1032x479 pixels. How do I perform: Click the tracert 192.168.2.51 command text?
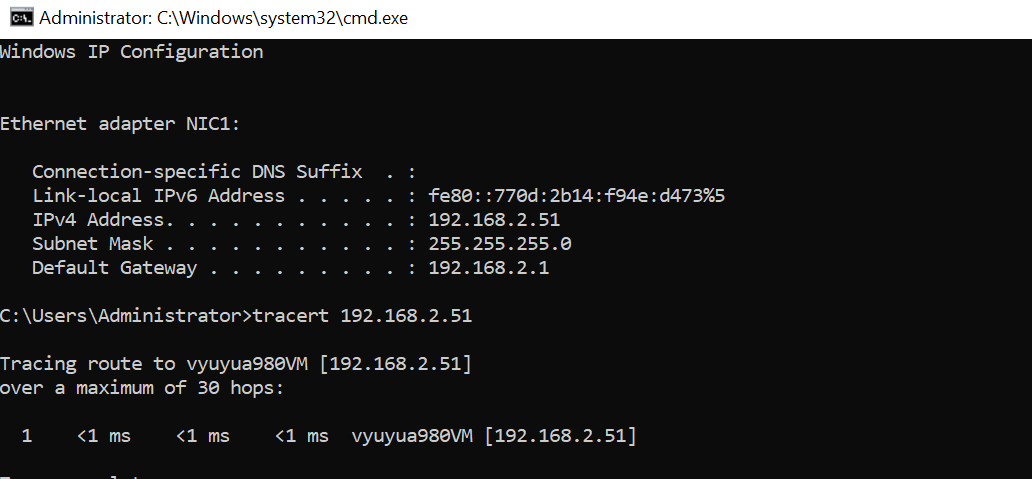coord(363,316)
